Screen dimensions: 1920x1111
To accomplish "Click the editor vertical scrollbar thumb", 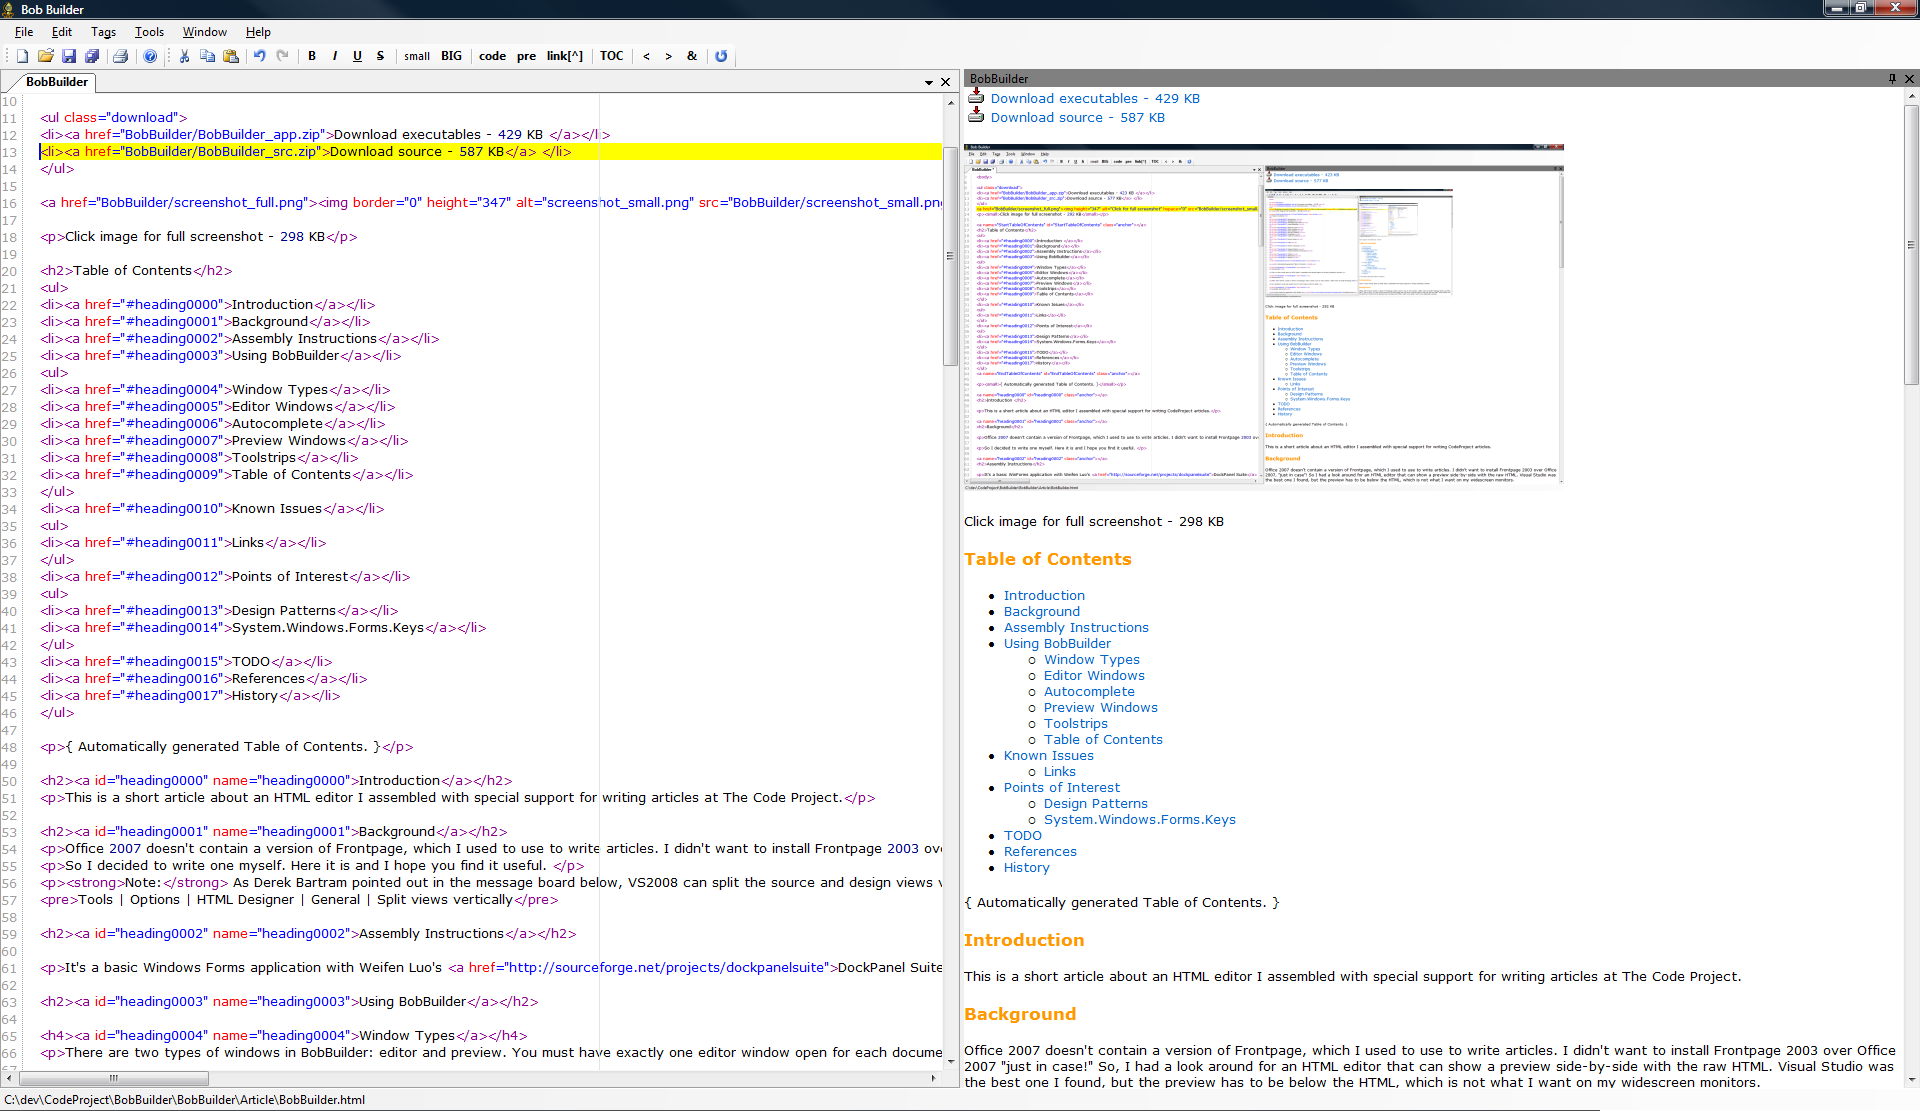I will tap(950, 257).
